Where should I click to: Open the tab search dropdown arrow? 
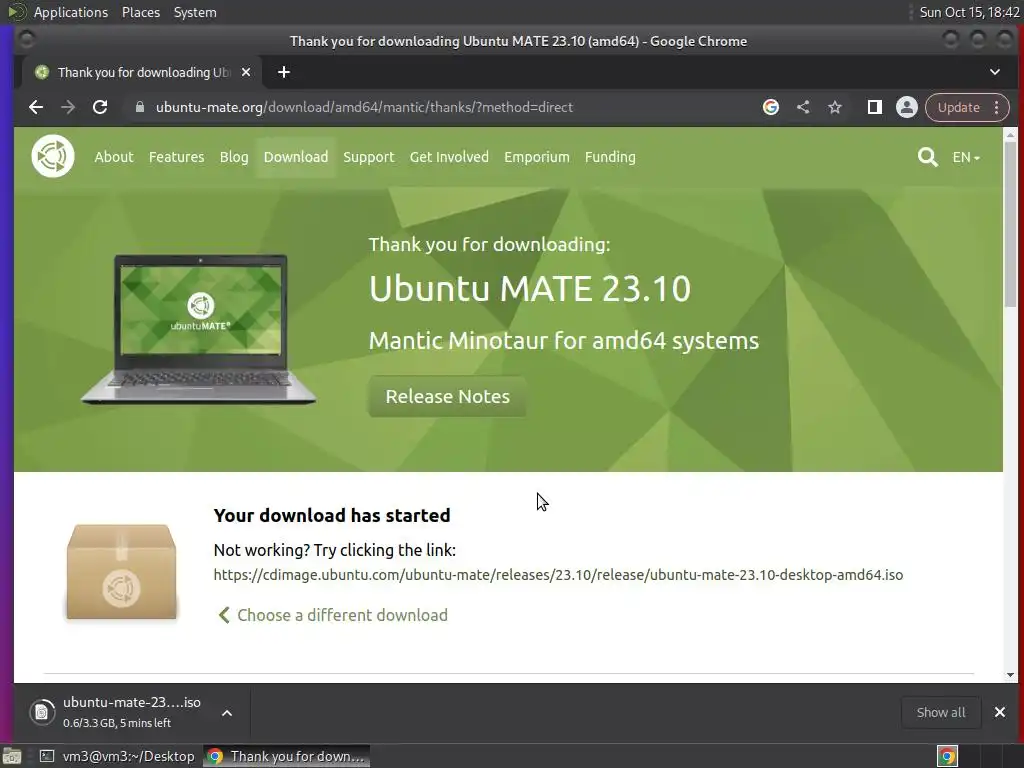tap(995, 72)
